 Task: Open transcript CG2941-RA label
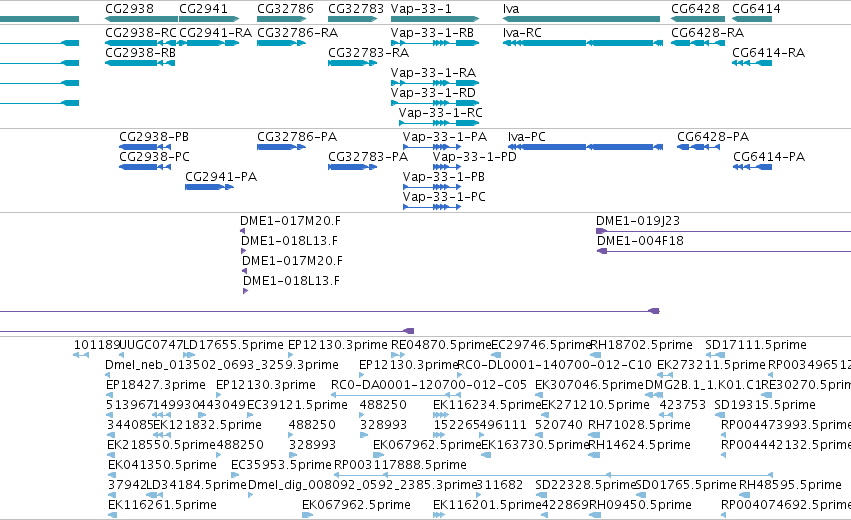point(215,33)
